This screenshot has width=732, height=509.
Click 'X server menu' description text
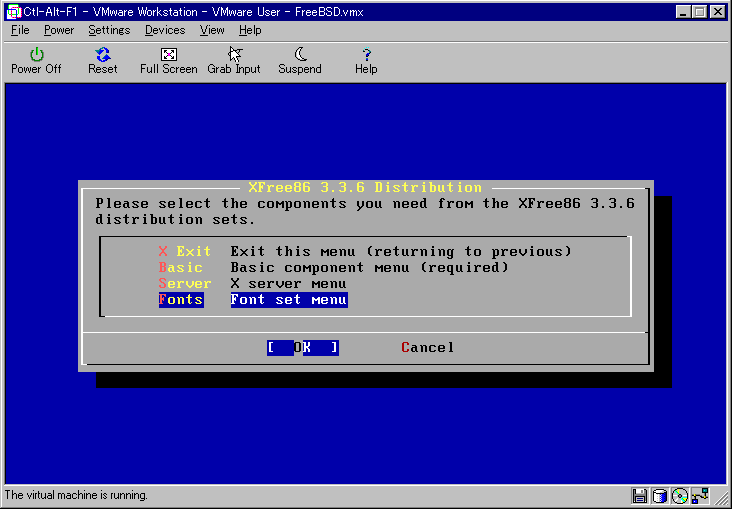pos(289,283)
